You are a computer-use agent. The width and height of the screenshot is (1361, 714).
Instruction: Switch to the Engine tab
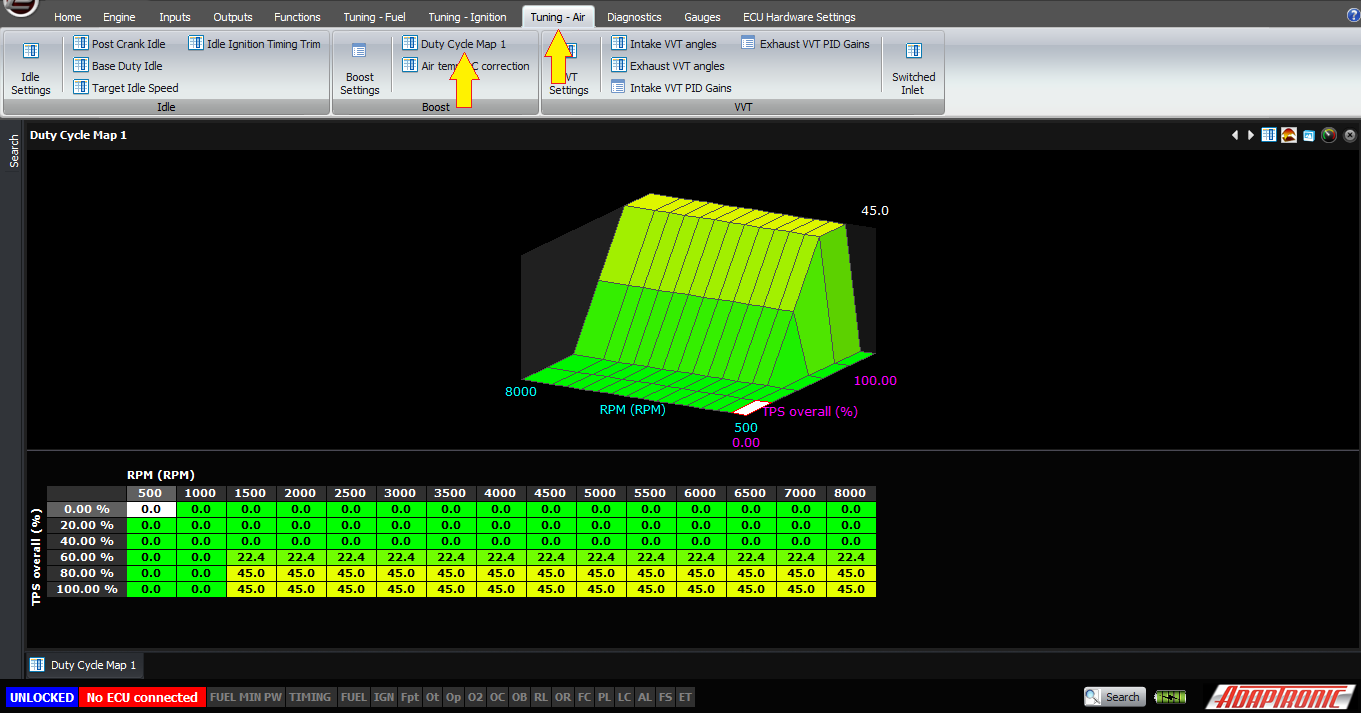119,17
